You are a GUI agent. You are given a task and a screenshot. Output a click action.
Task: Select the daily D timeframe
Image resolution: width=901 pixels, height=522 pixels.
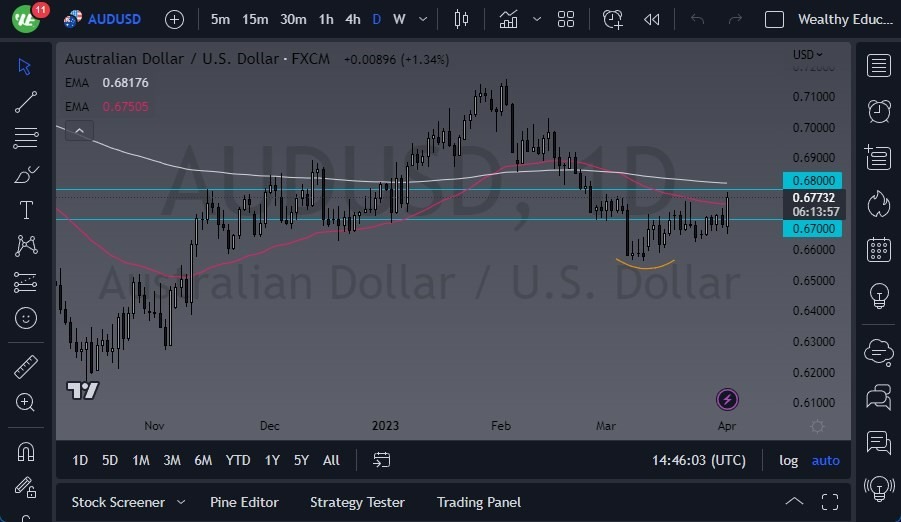[376, 20]
